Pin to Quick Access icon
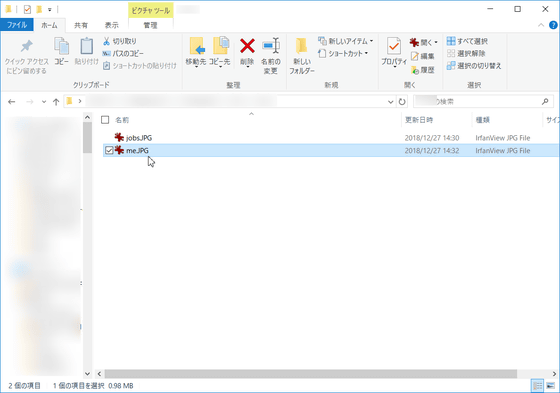 pyautogui.click(x=26, y=46)
